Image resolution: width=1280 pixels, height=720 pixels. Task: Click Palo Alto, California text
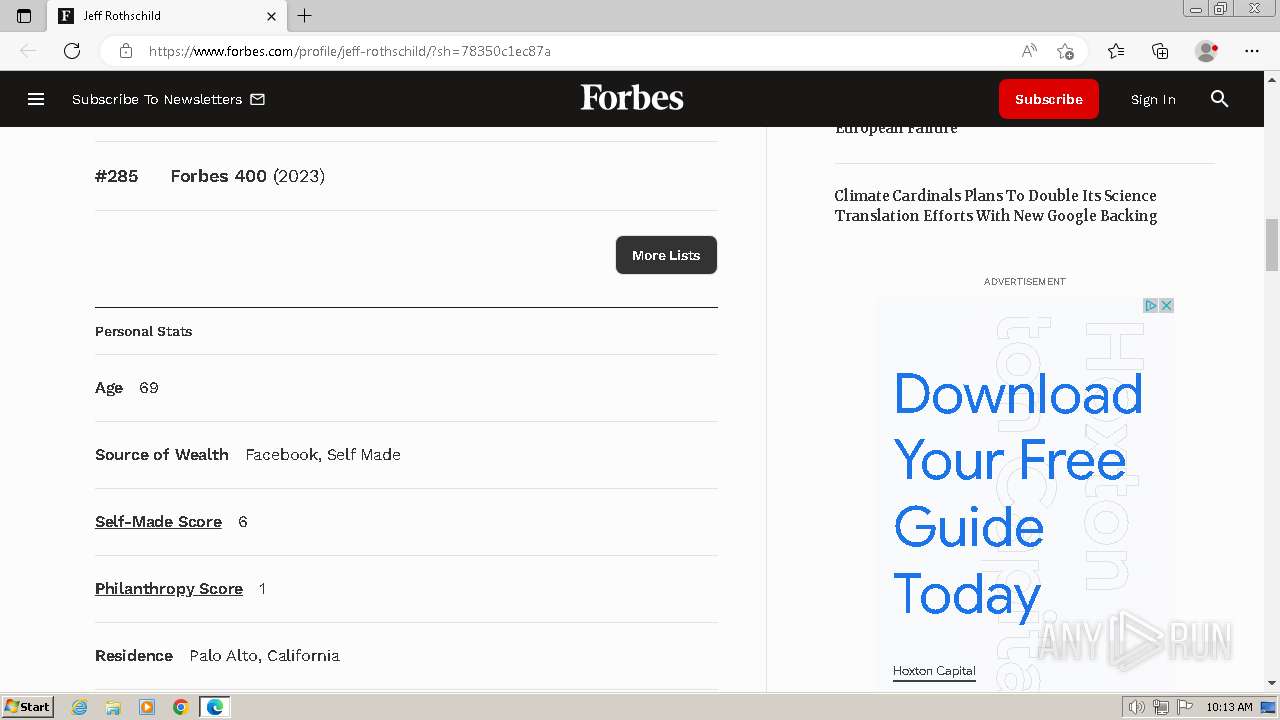coord(264,656)
